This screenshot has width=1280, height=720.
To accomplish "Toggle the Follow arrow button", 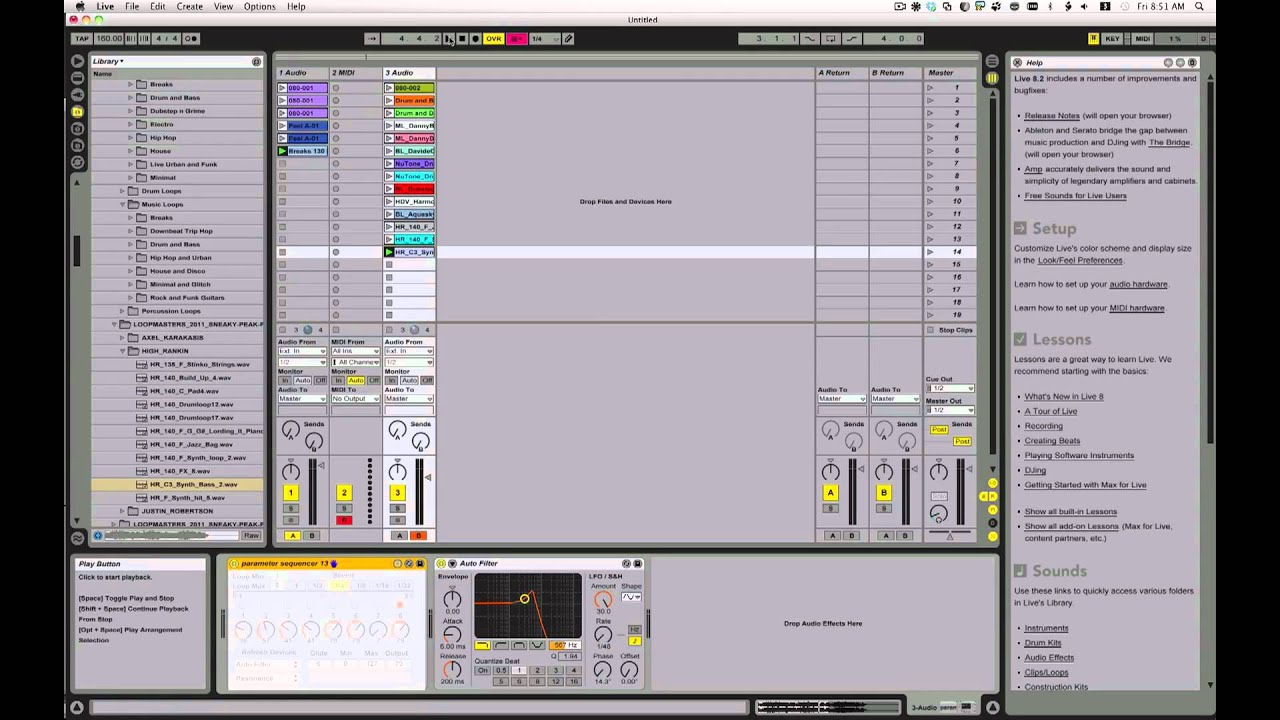I will (x=372, y=39).
